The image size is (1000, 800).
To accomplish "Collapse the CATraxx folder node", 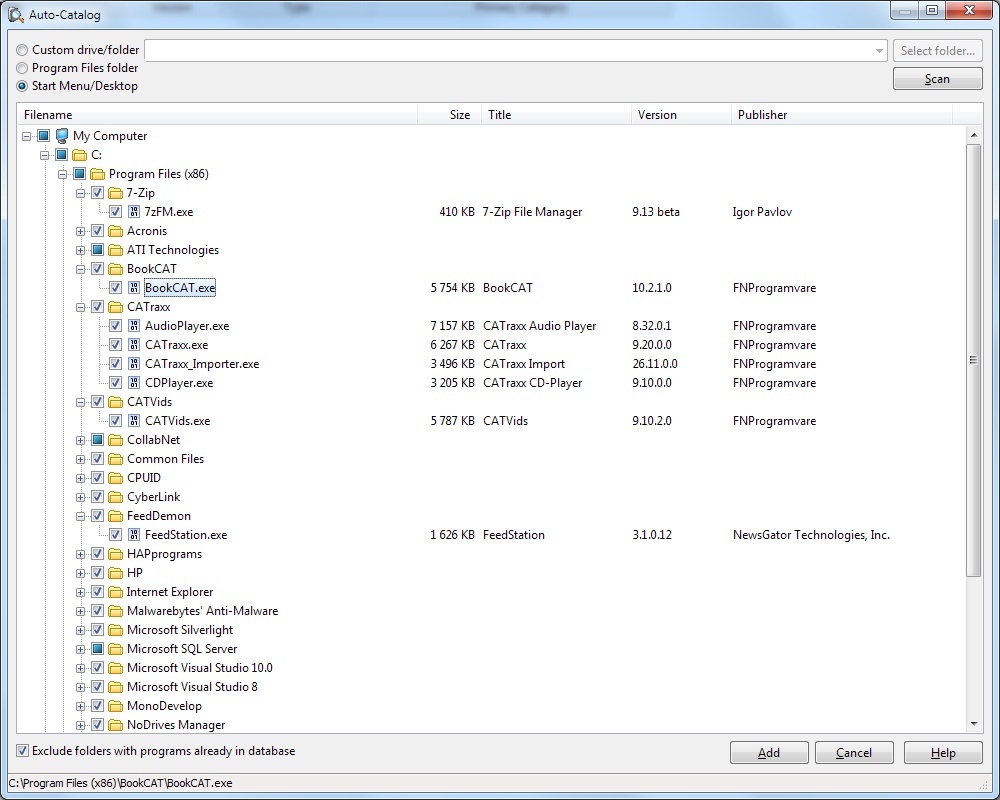I will pyautogui.click(x=81, y=307).
